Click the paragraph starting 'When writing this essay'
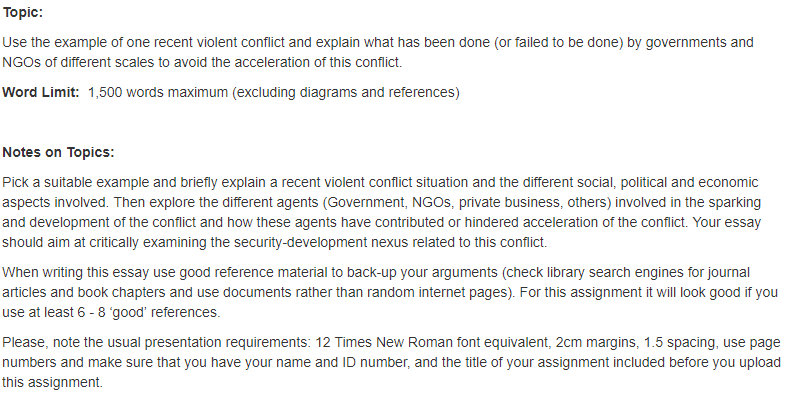 pyautogui.click(x=390, y=293)
